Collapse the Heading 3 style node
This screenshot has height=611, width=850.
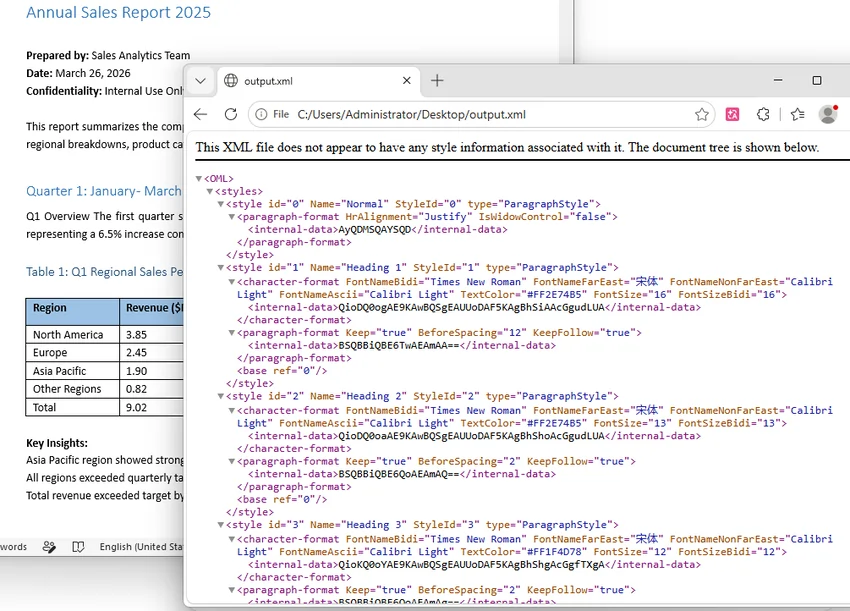click(221, 525)
